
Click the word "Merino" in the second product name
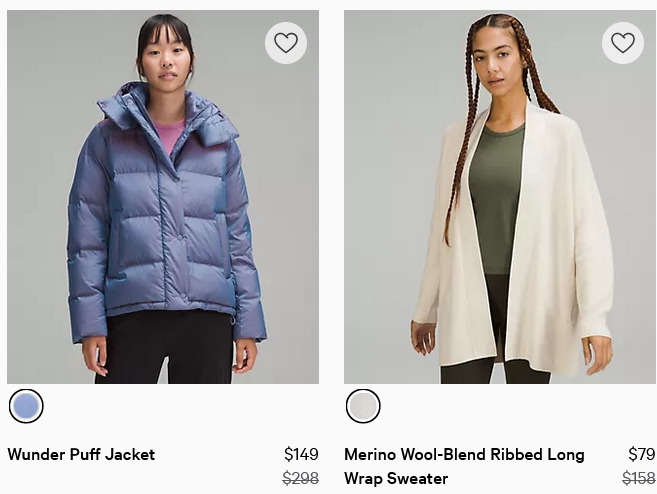click(369, 454)
